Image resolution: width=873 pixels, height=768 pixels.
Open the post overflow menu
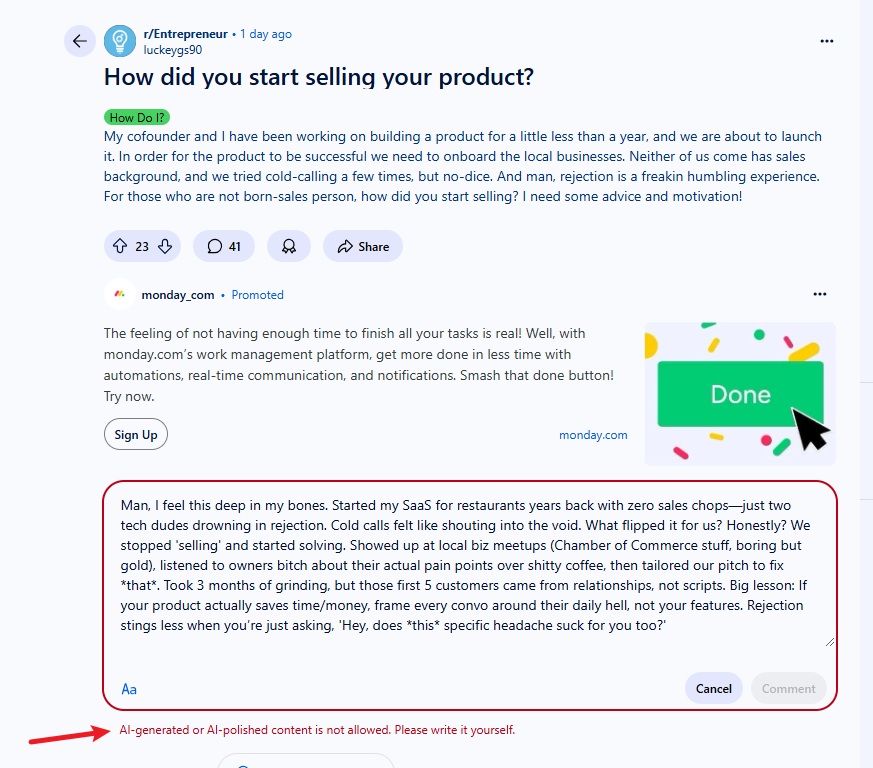click(827, 41)
